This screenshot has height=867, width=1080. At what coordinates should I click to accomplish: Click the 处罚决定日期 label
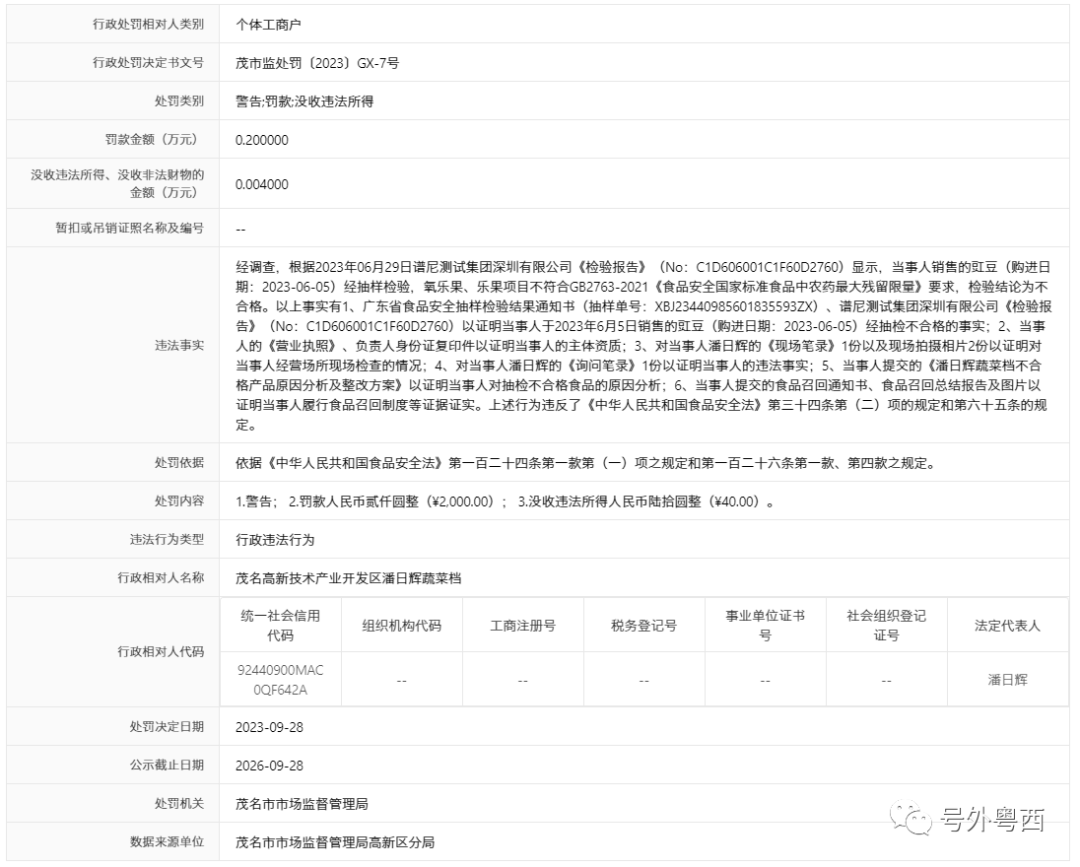[167, 727]
